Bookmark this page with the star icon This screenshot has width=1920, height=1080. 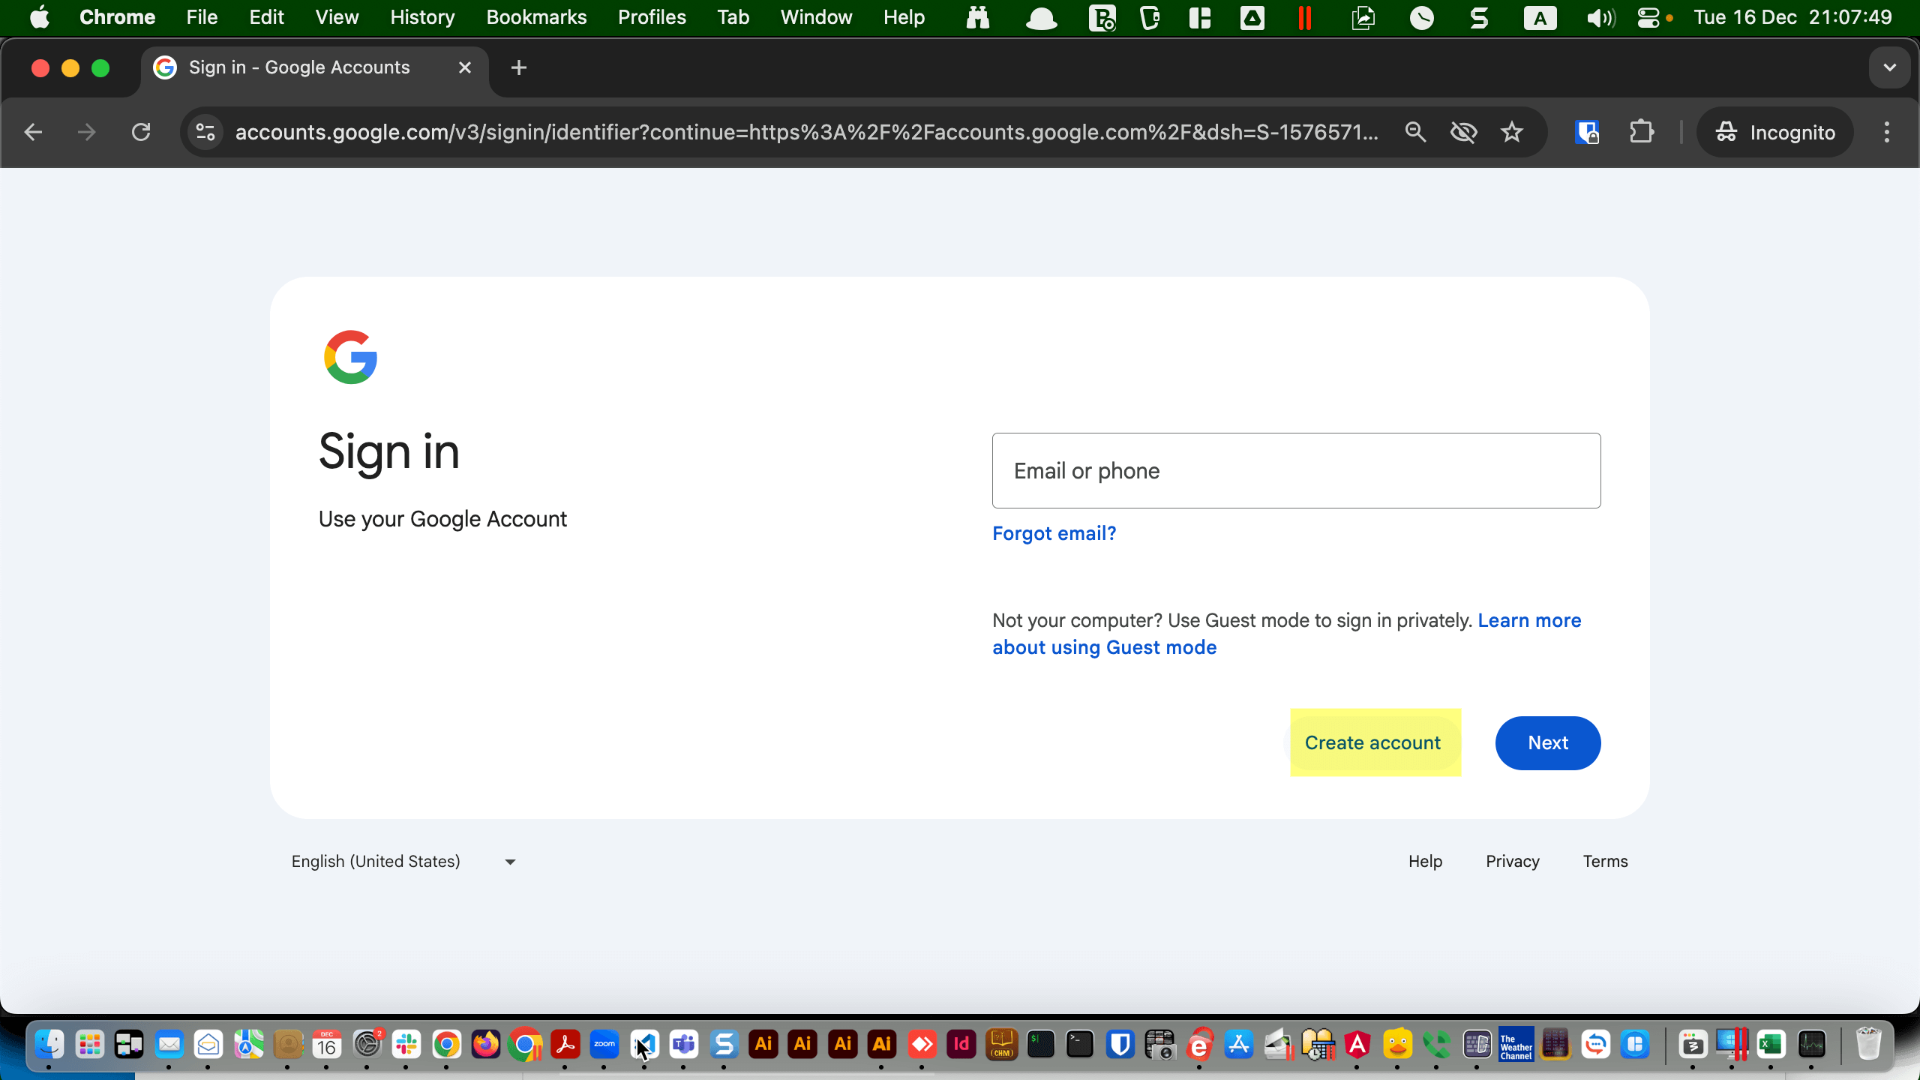pos(1513,132)
